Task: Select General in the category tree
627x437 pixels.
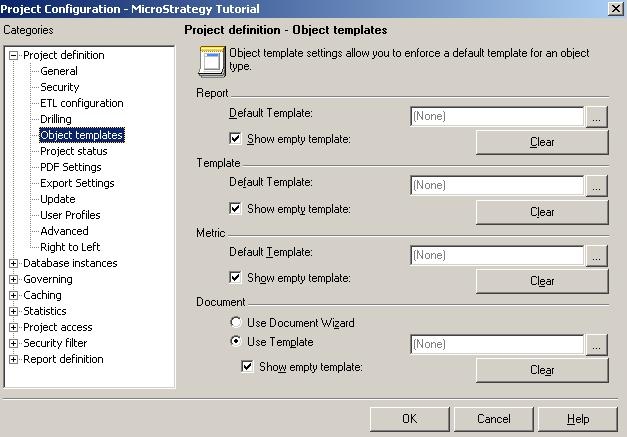Action: (x=59, y=71)
